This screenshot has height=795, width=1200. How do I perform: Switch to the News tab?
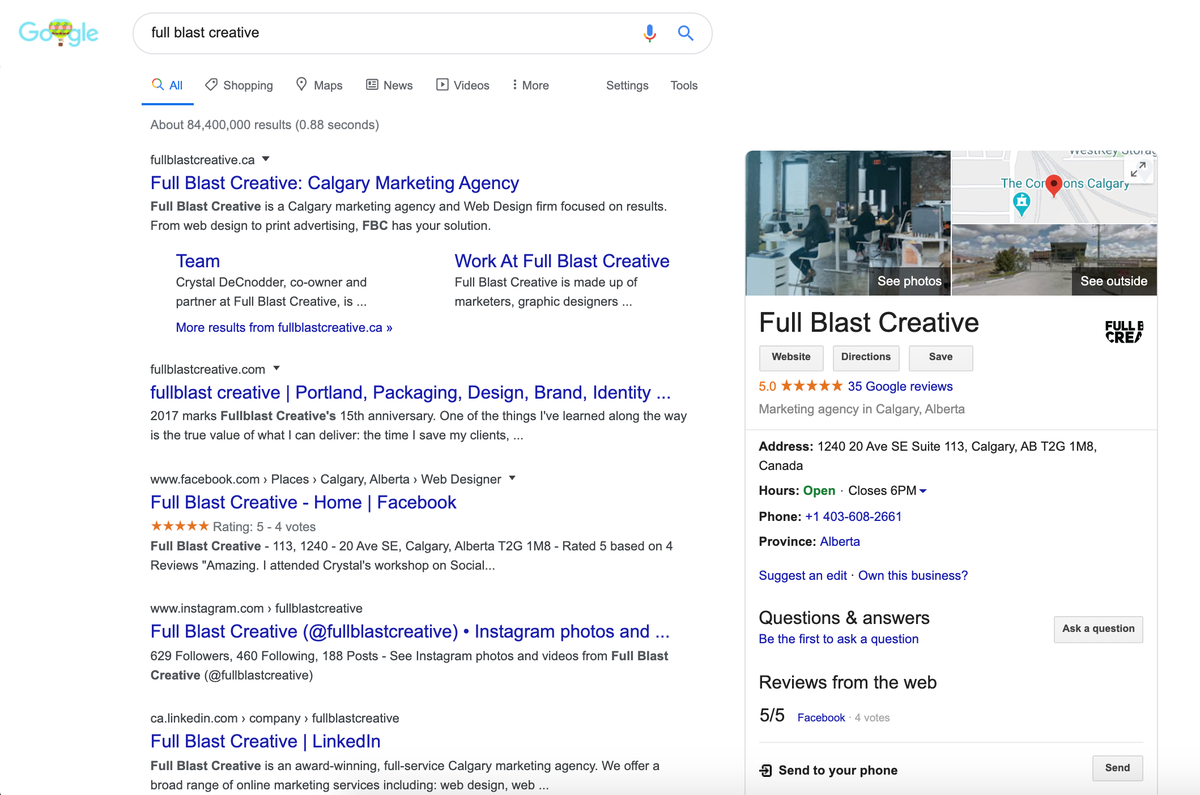point(389,85)
